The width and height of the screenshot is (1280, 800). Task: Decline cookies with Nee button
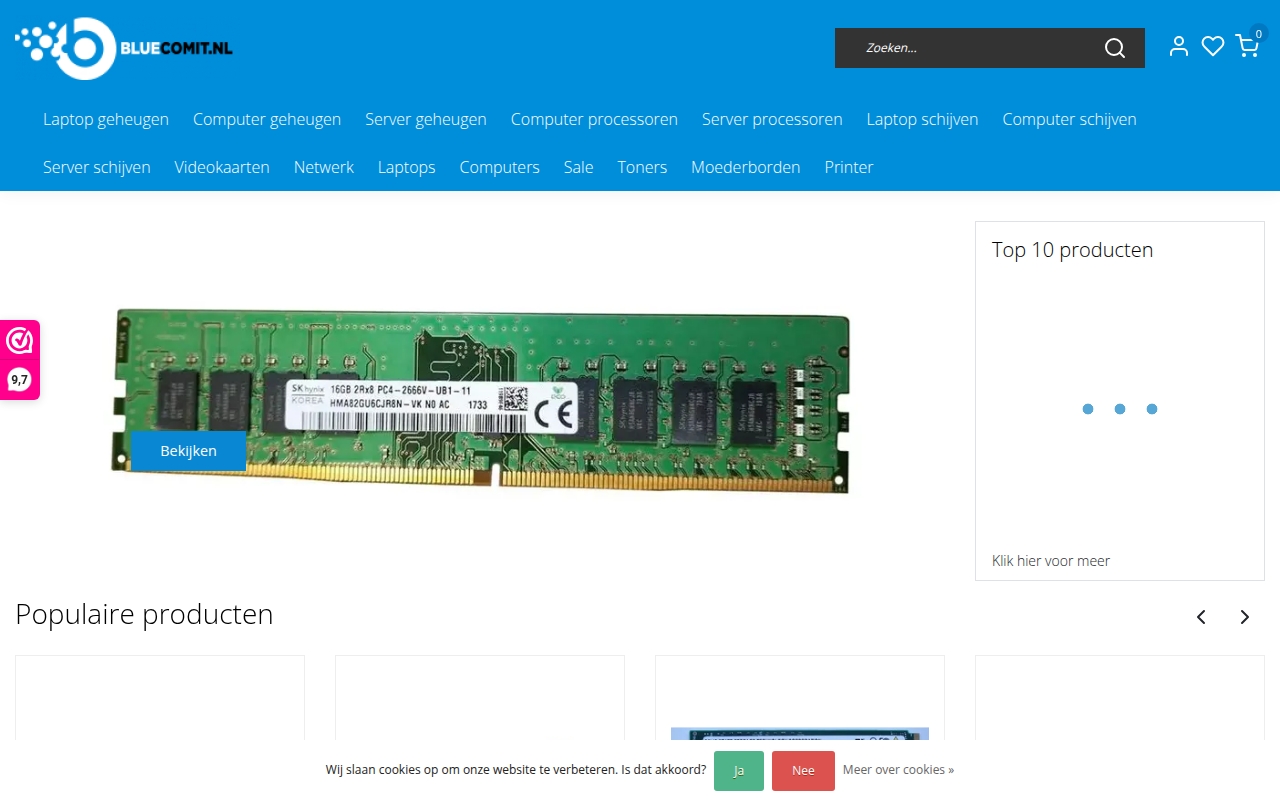tap(803, 771)
